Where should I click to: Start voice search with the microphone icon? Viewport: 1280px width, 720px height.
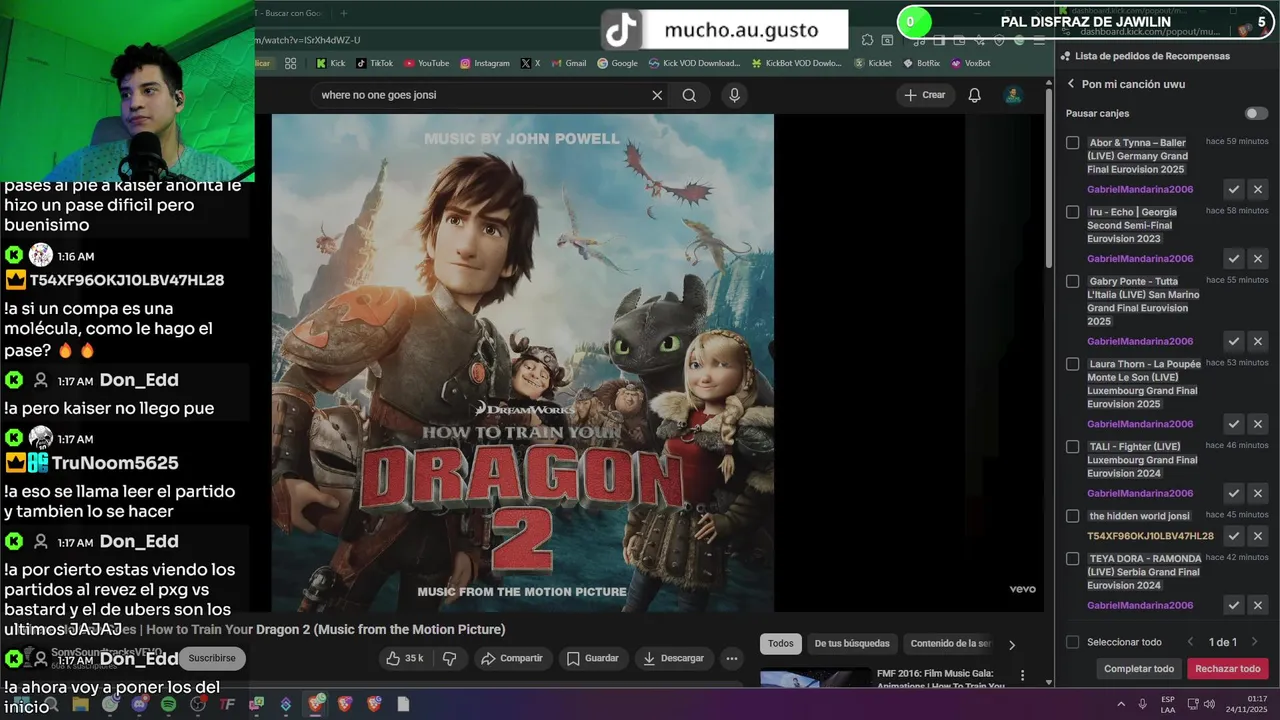[734, 95]
